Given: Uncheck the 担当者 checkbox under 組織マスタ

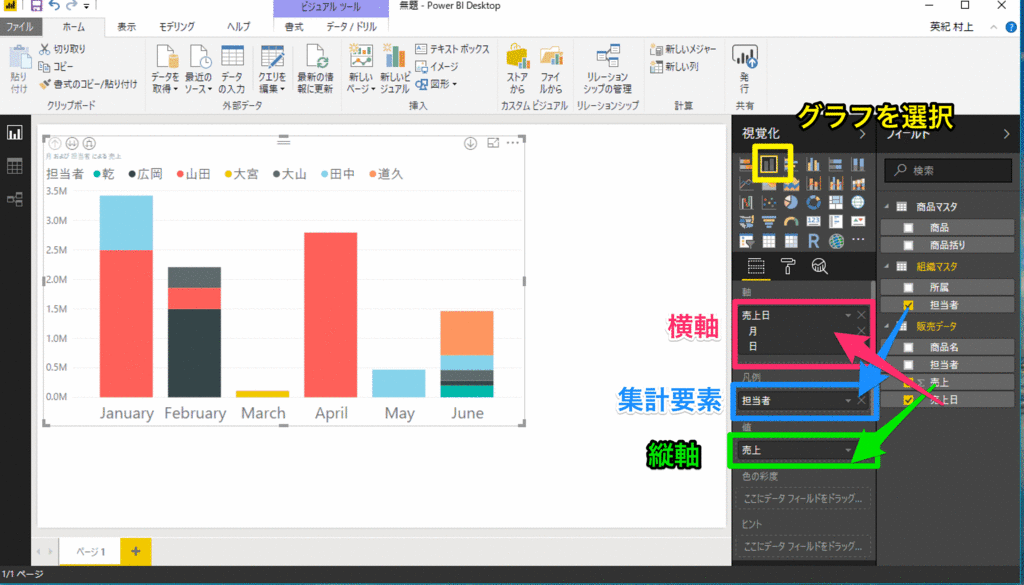Looking at the screenshot, I should 908,304.
